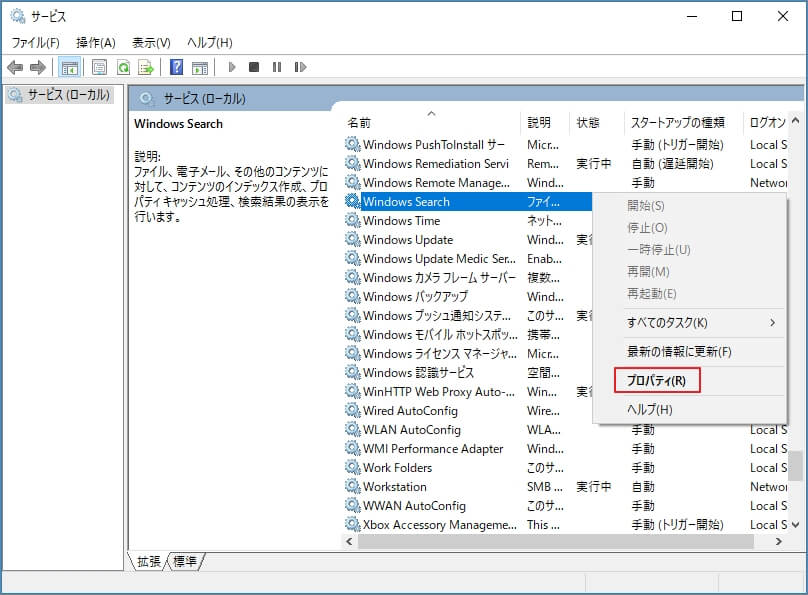Expand the すべてのタスク submenu arrow
Screen dimensions: 808x595
point(772,323)
